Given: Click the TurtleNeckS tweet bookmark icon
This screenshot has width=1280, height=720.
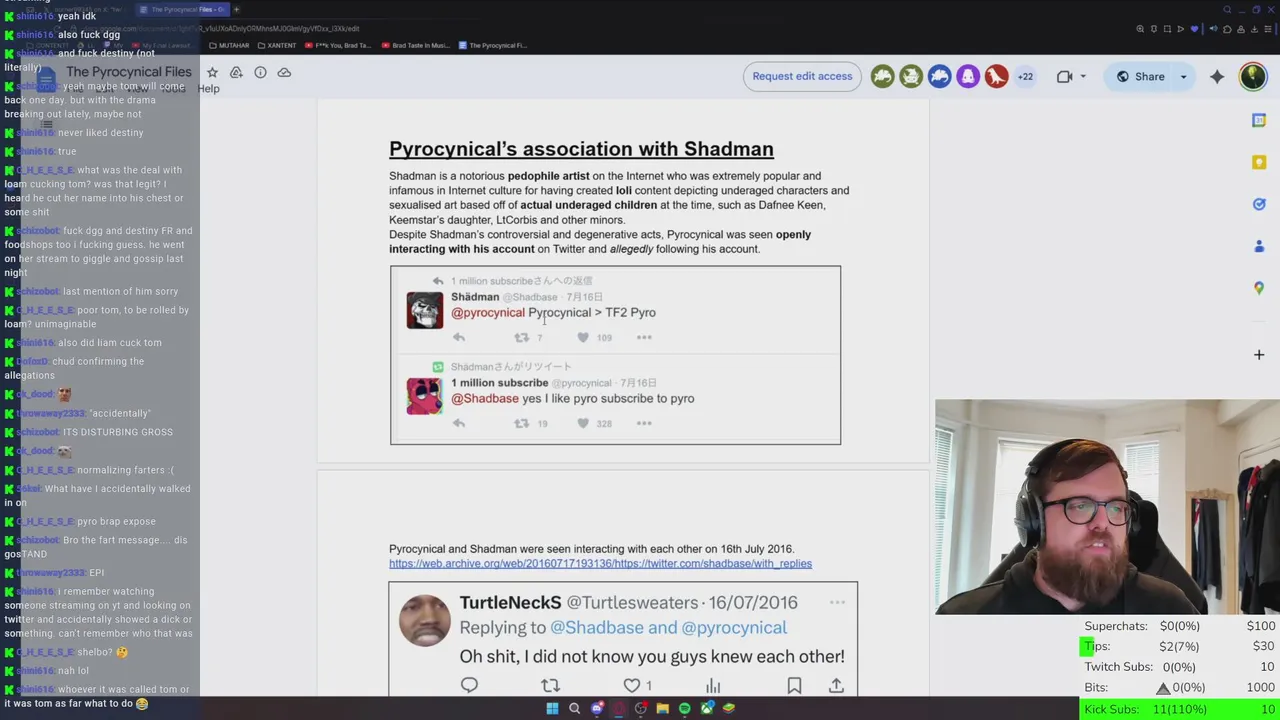Looking at the screenshot, I should (794, 685).
